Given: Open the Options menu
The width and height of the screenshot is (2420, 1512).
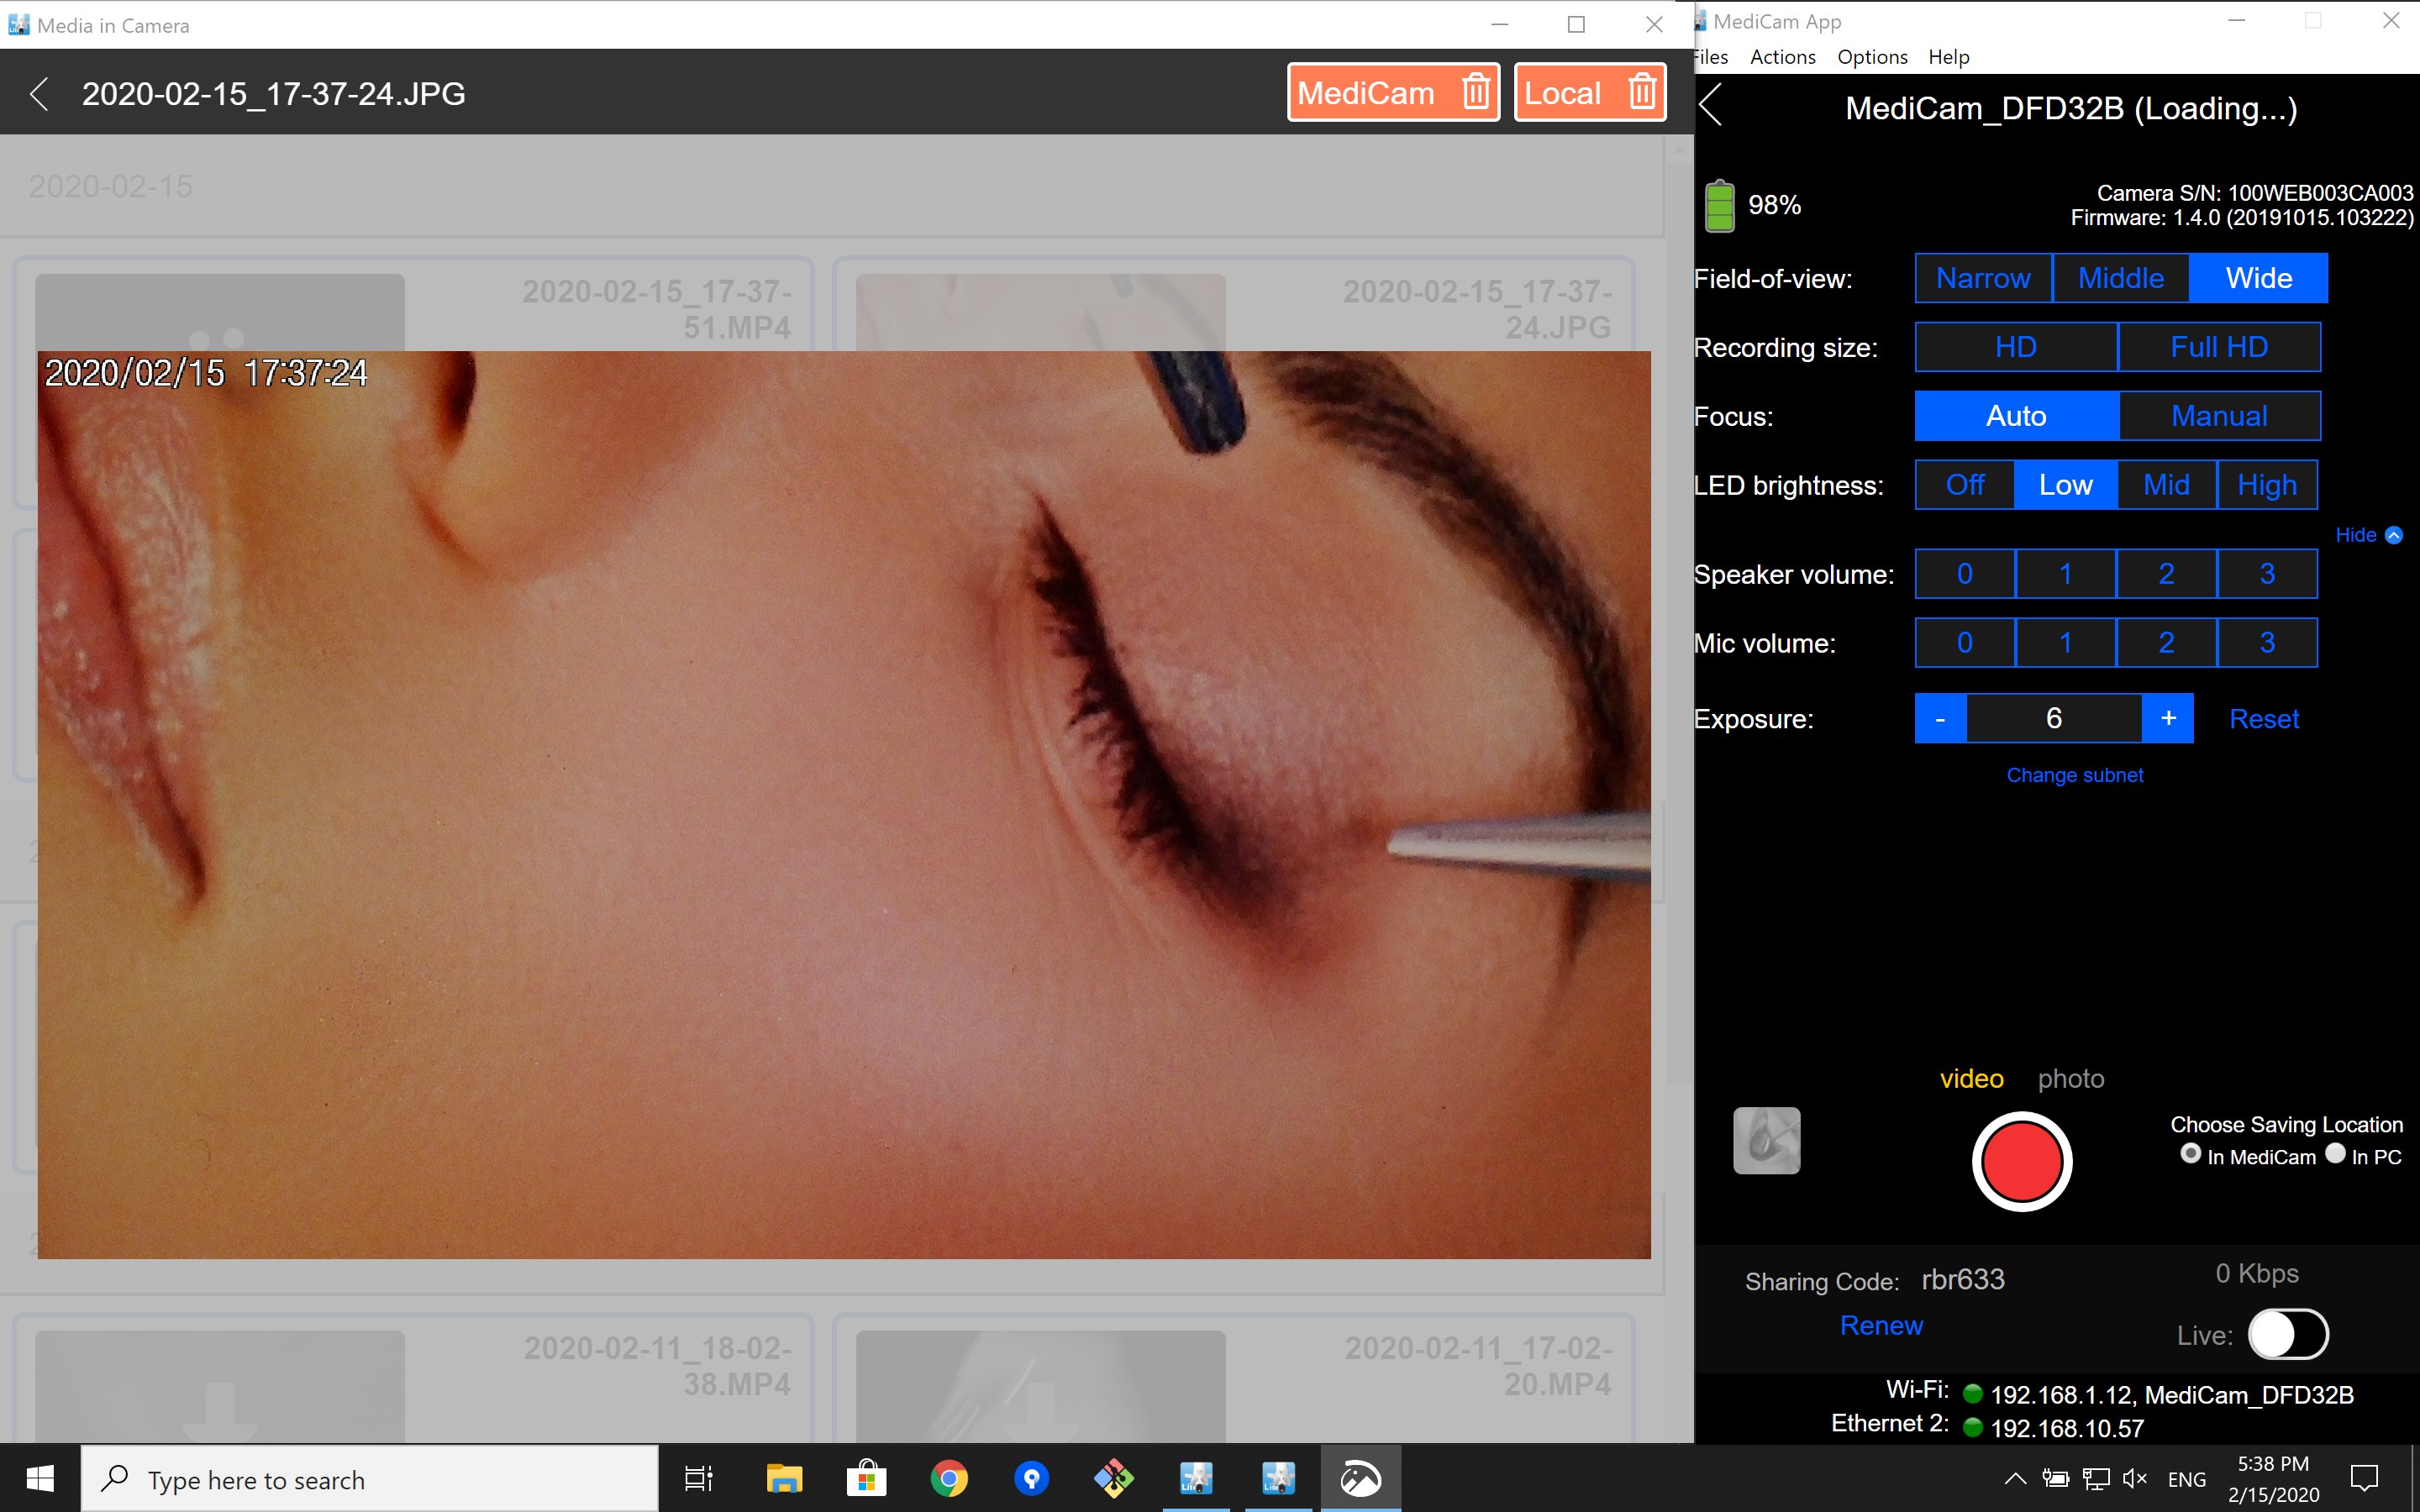Looking at the screenshot, I should click(x=1872, y=57).
